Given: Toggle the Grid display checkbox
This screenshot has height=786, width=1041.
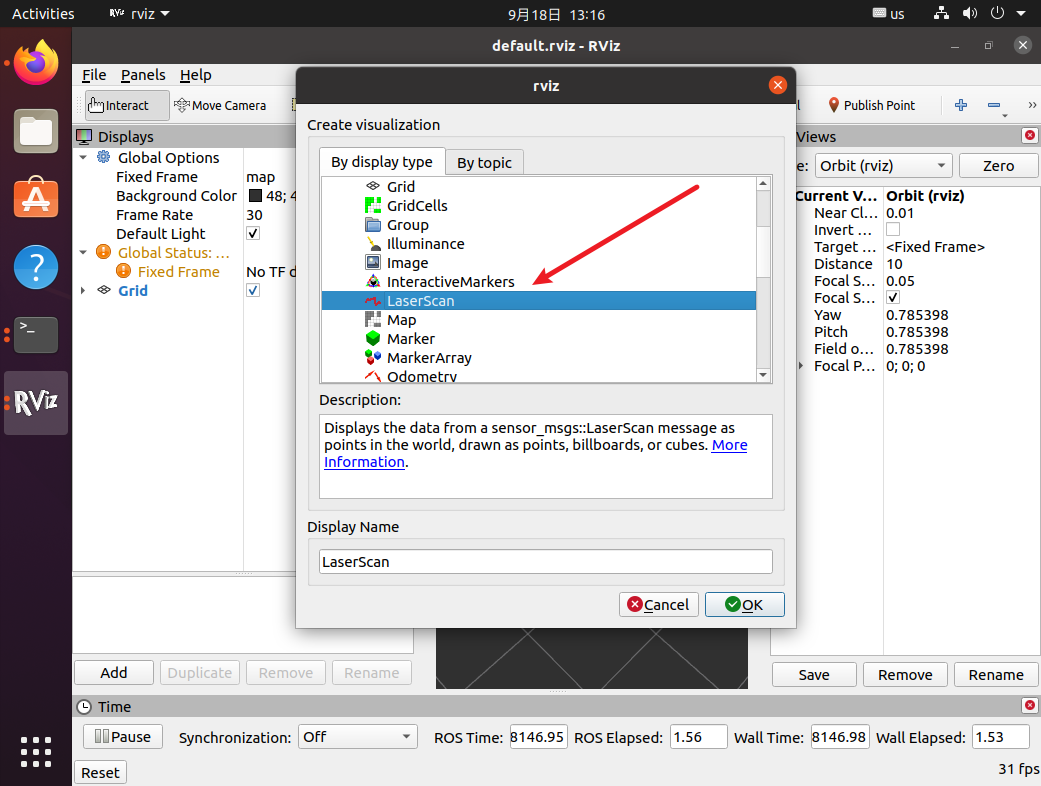Looking at the screenshot, I should coord(253,291).
